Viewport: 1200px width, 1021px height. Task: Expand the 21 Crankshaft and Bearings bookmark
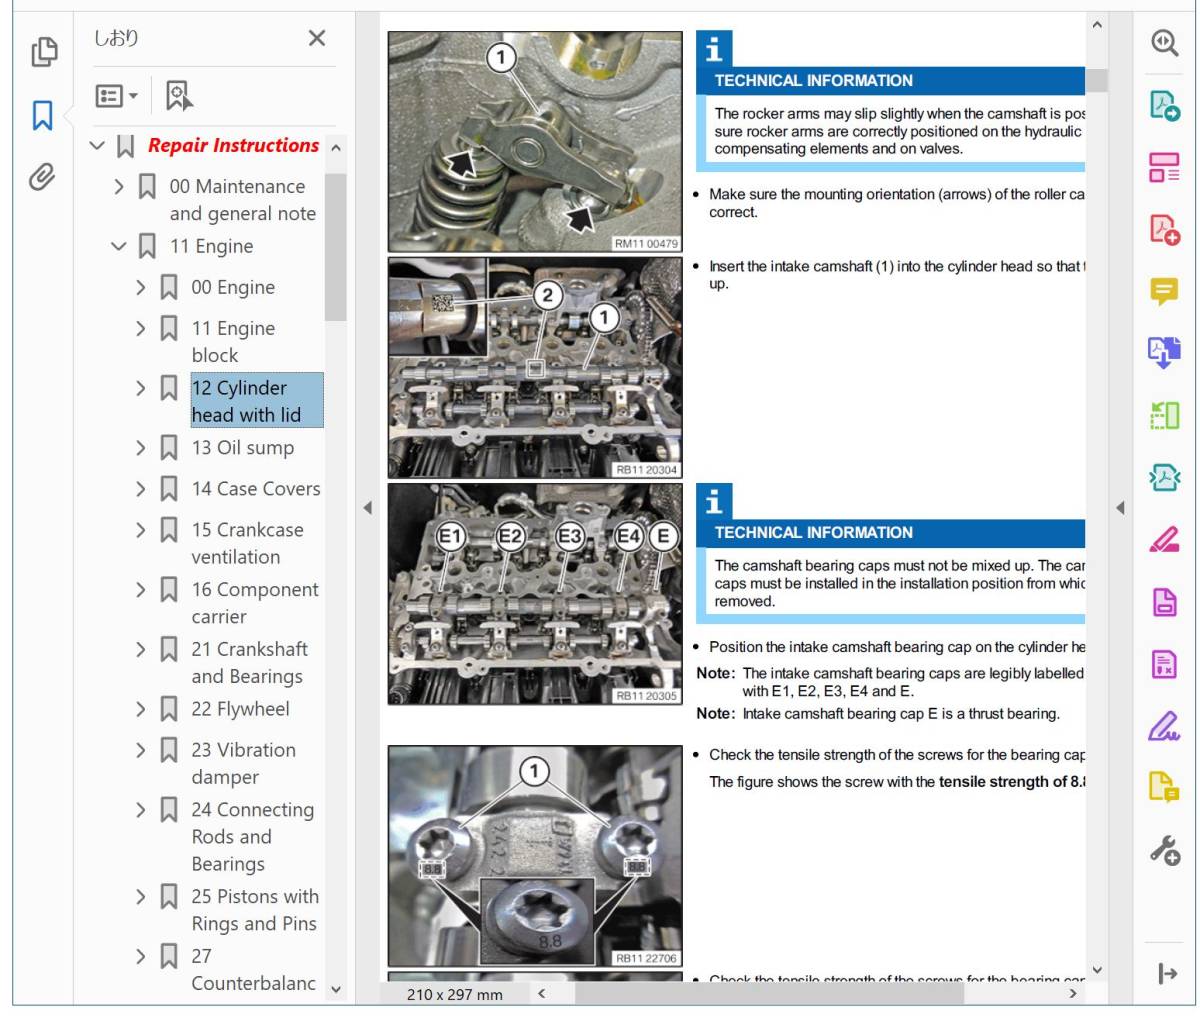pos(141,650)
